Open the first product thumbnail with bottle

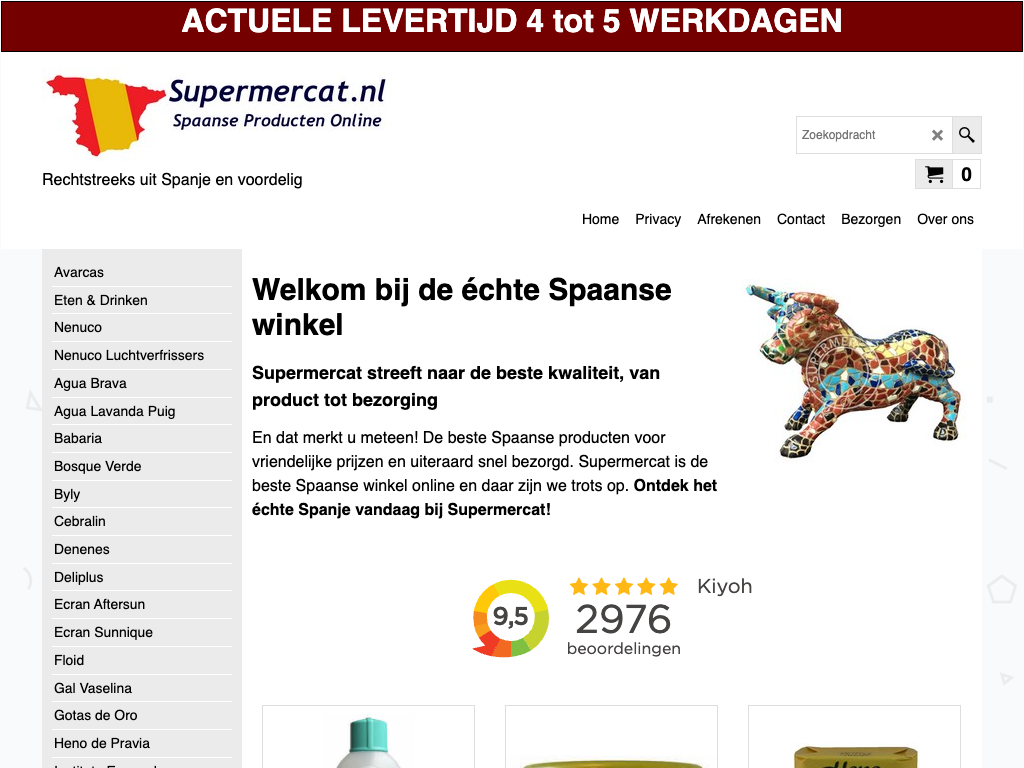click(368, 737)
